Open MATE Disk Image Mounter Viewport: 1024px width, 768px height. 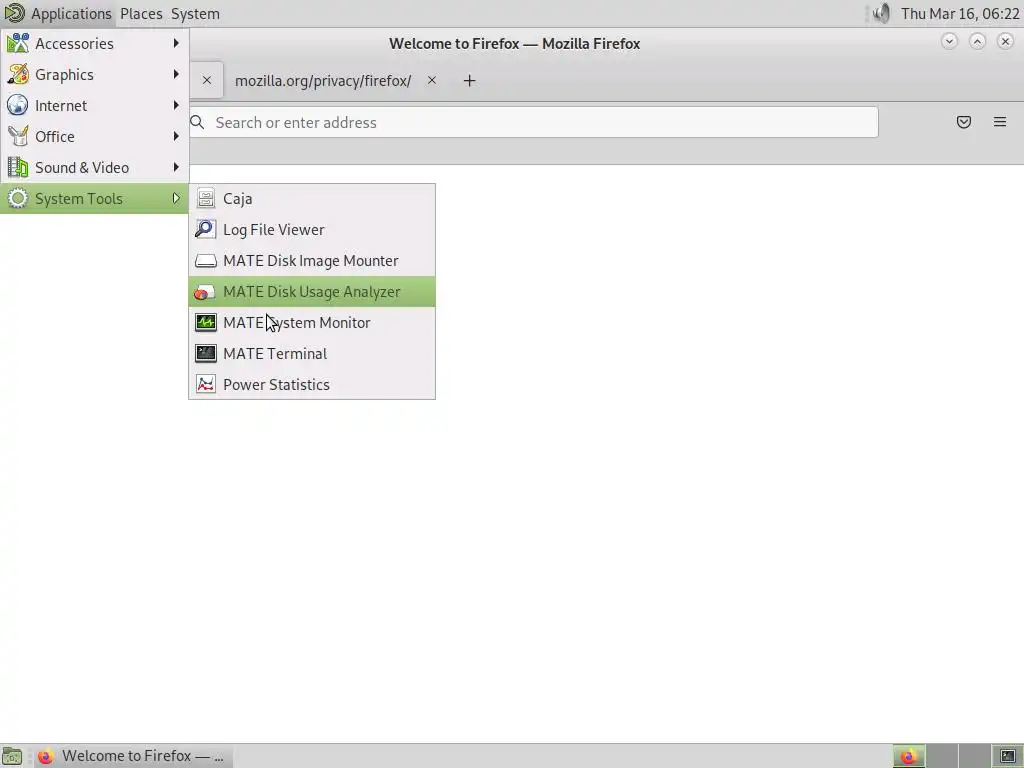click(x=312, y=261)
